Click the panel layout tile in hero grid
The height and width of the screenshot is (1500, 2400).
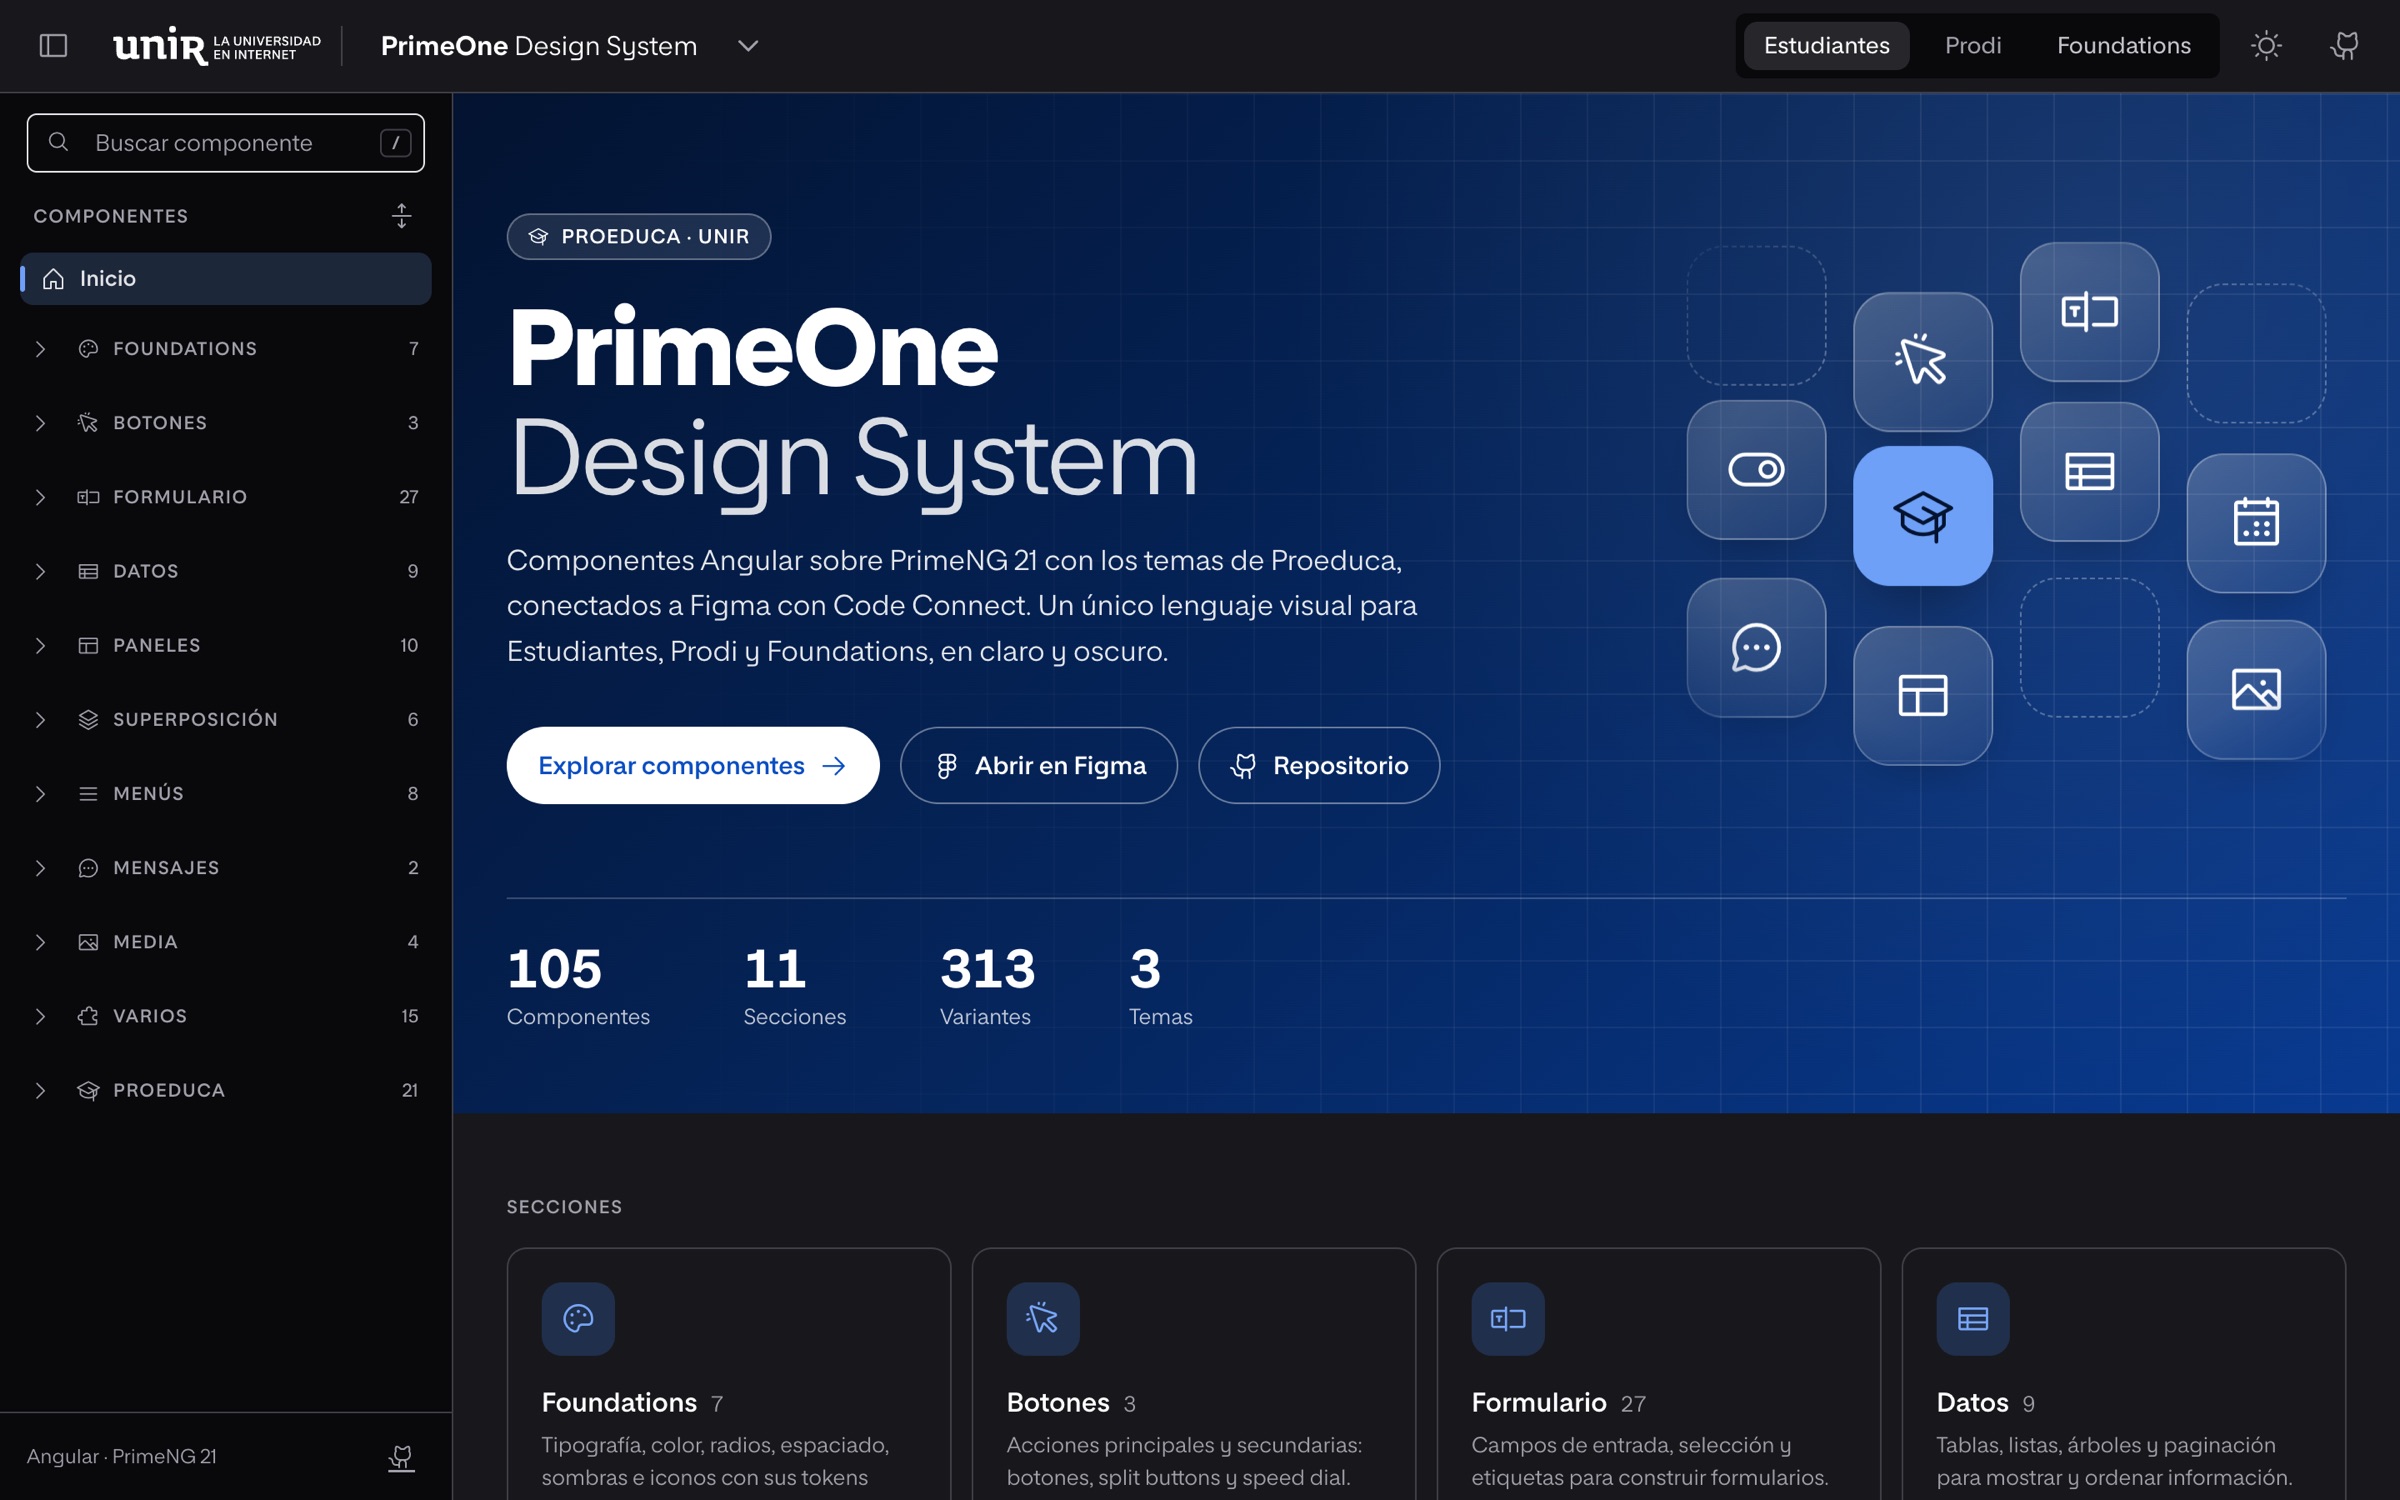pos(1922,696)
